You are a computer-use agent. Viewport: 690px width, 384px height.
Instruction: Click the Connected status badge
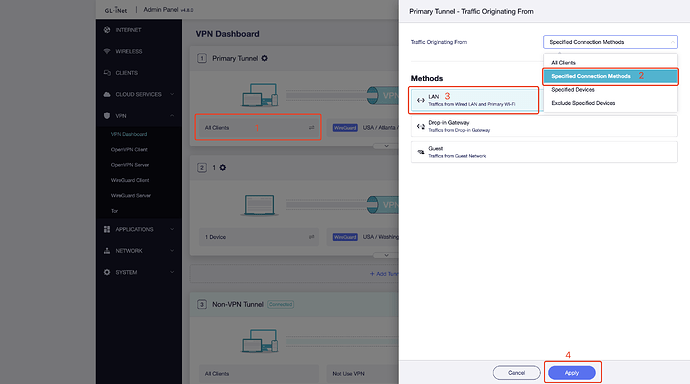point(280,304)
